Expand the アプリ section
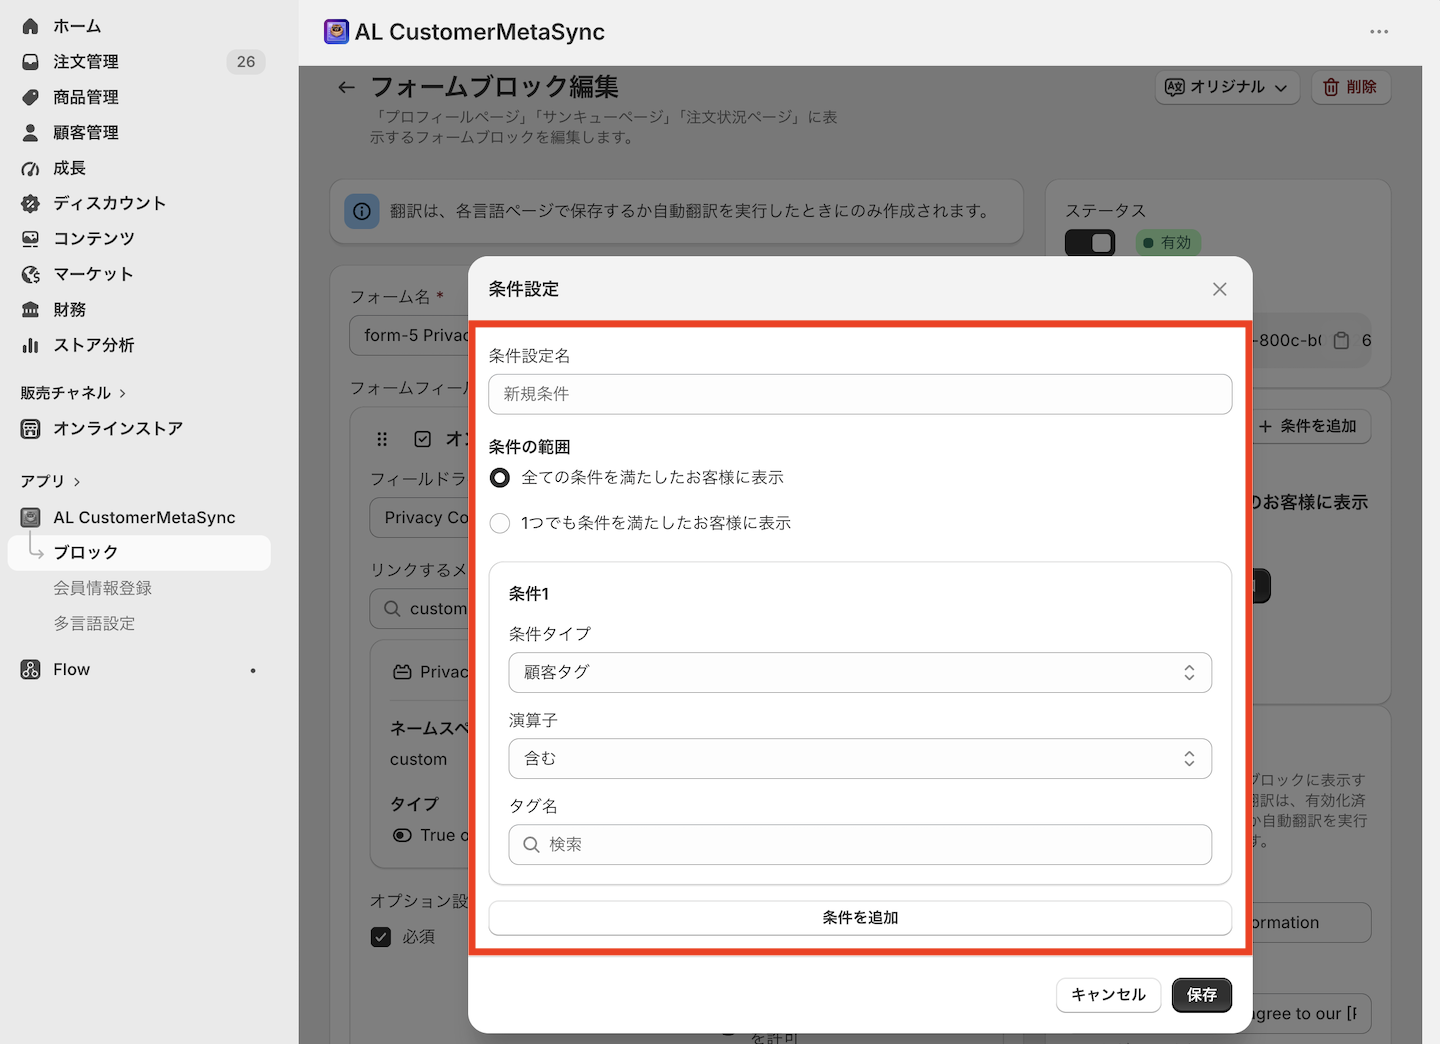The height and width of the screenshot is (1044, 1440). click(x=50, y=481)
